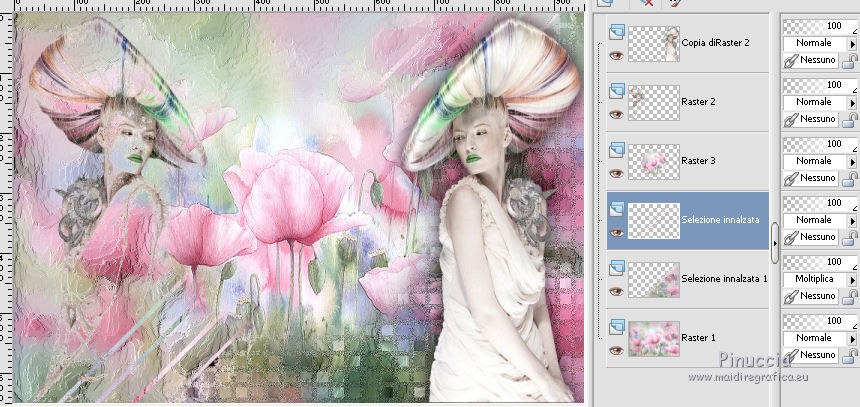Screen dimensions: 860x407
Task: Click the layer type icon of Selezione innalzata 1
Action: coord(616,268)
